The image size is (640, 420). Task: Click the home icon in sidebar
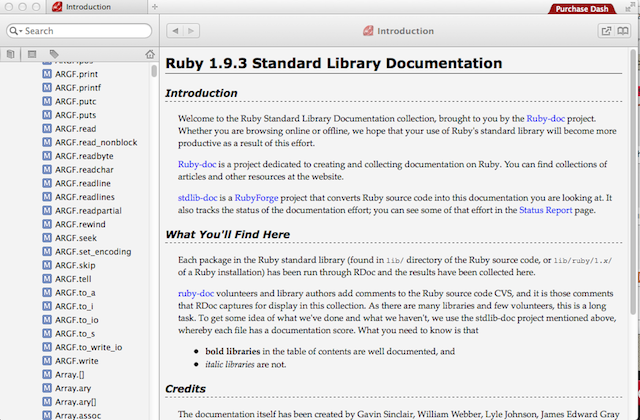[149, 54]
